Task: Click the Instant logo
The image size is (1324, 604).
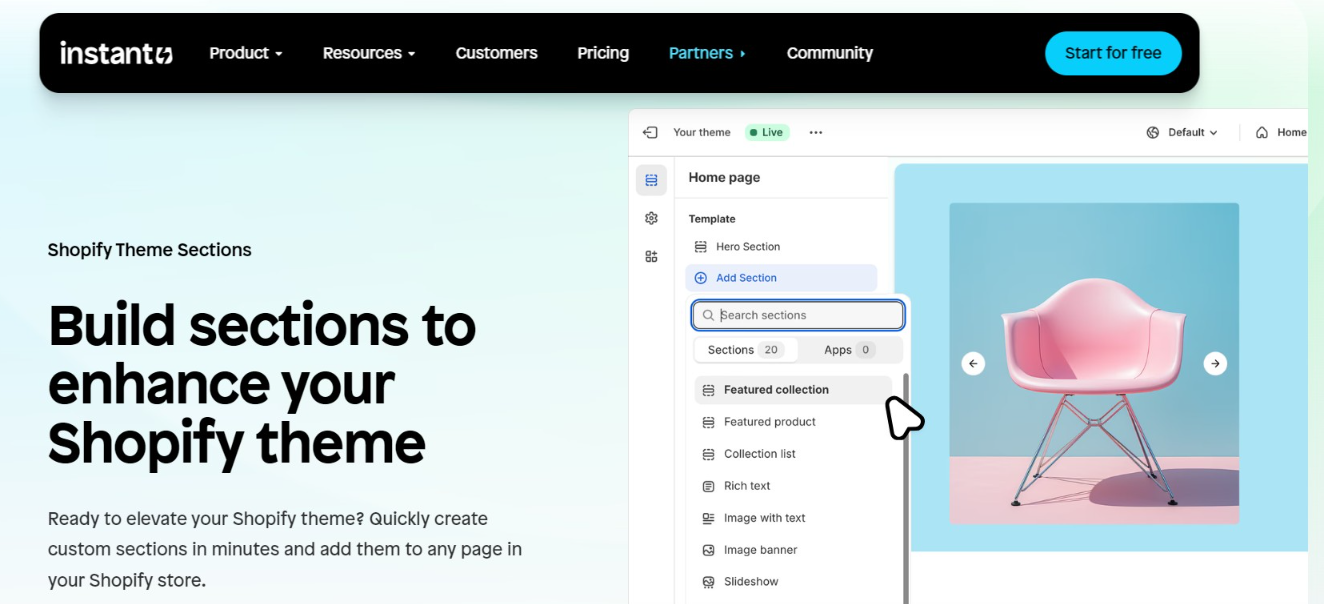Action: (116, 53)
